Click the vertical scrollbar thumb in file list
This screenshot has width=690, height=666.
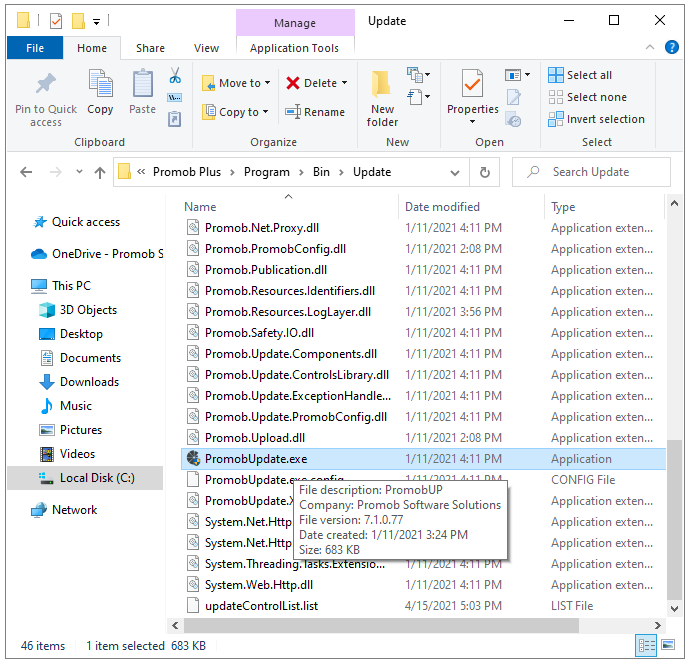click(x=674, y=519)
